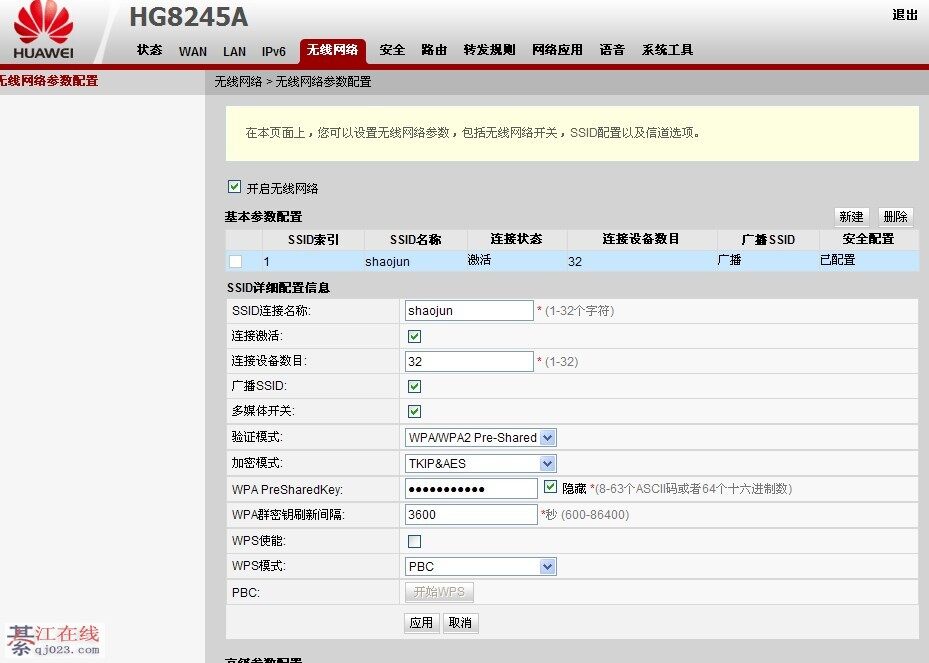Open the WPS模式 PBC dropdown

click(480, 566)
